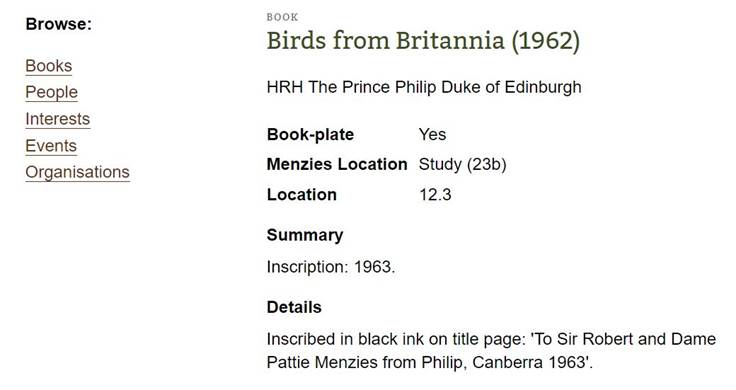736x390 pixels.
Task: Click the Book-plate value Yes
Action: (x=432, y=135)
